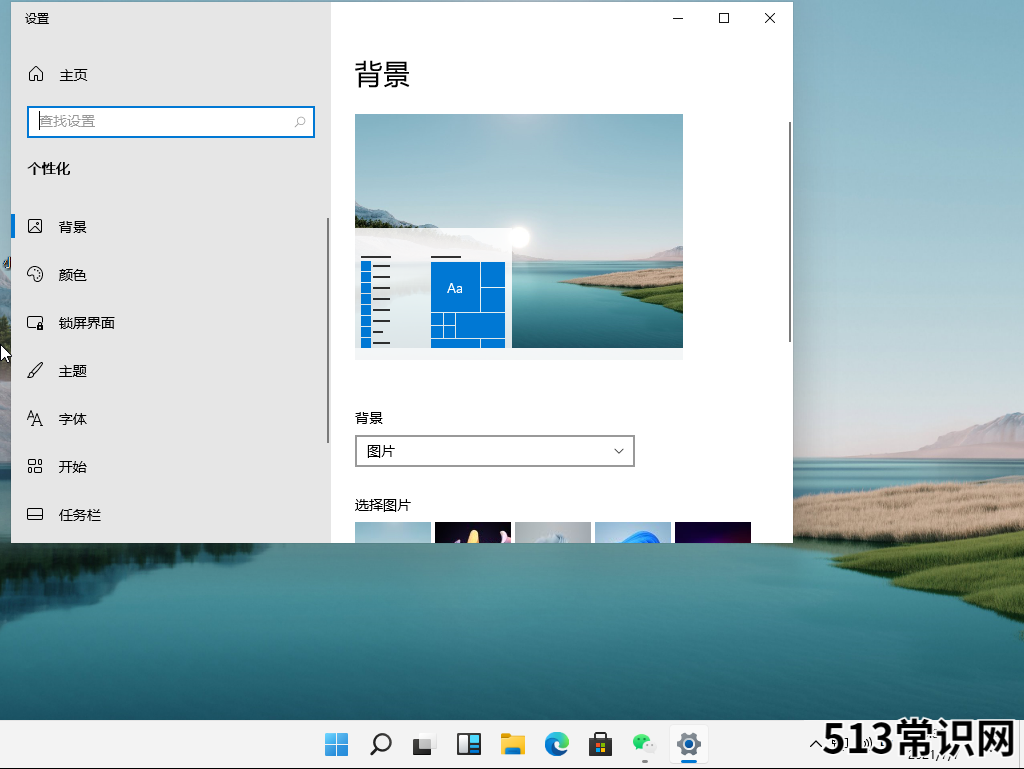Launch Microsoft Edge from the taskbar
This screenshot has width=1024, height=769.
click(557, 744)
